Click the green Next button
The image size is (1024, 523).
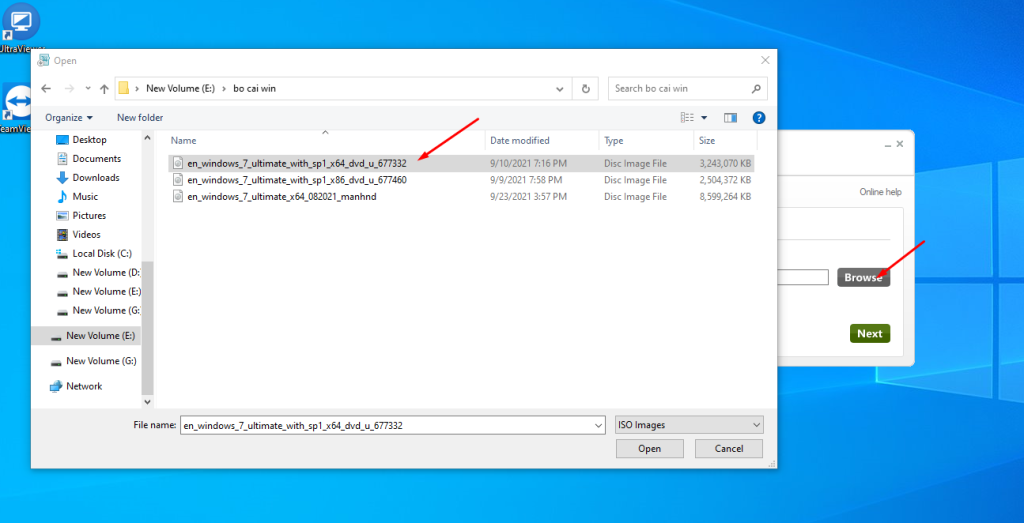tap(869, 333)
